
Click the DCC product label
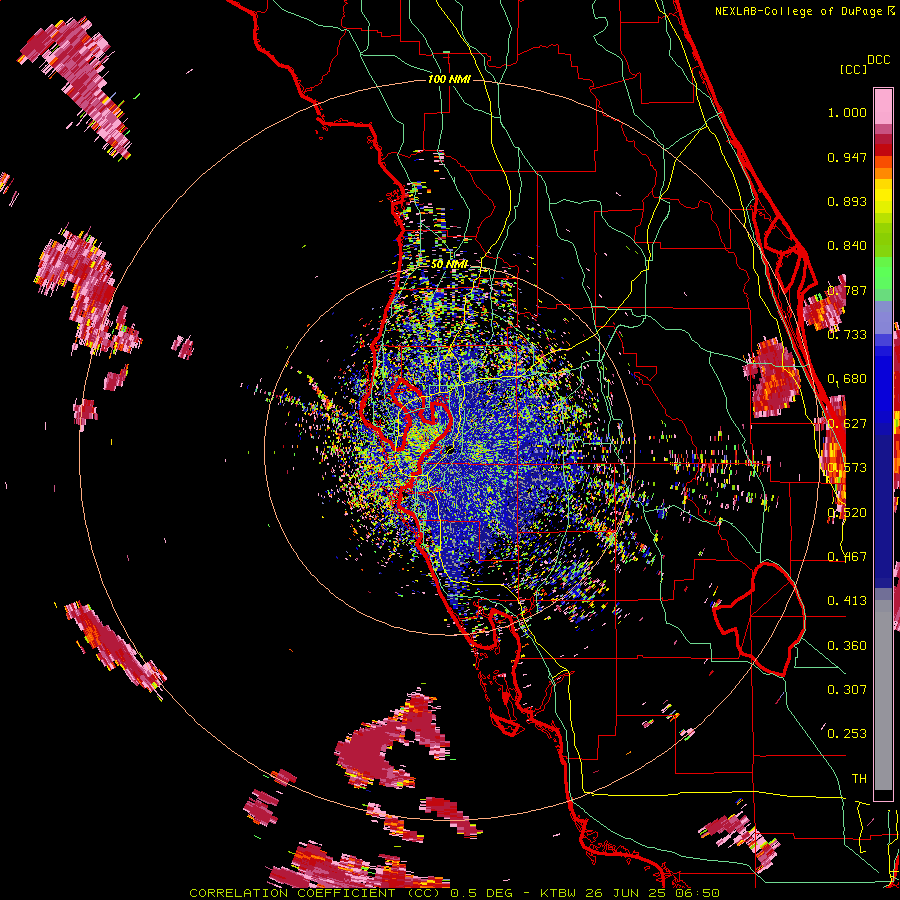point(879,60)
